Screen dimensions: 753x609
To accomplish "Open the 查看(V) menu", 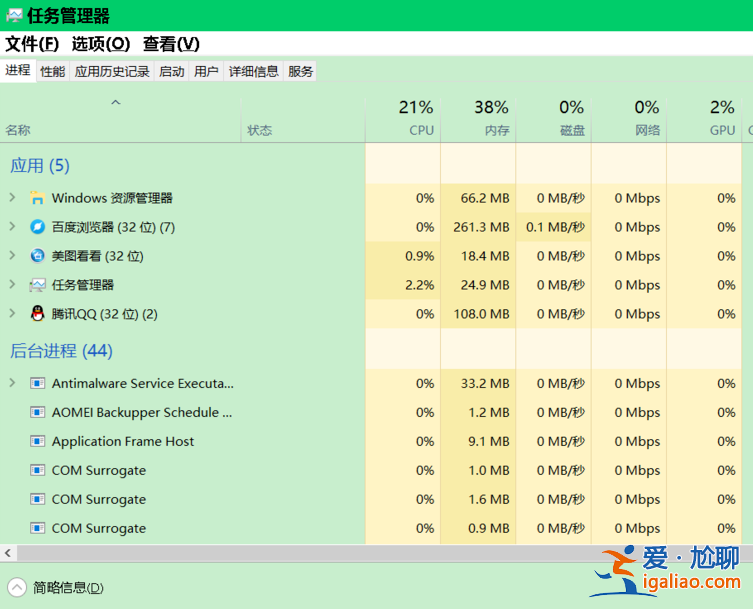I will (x=171, y=44).
